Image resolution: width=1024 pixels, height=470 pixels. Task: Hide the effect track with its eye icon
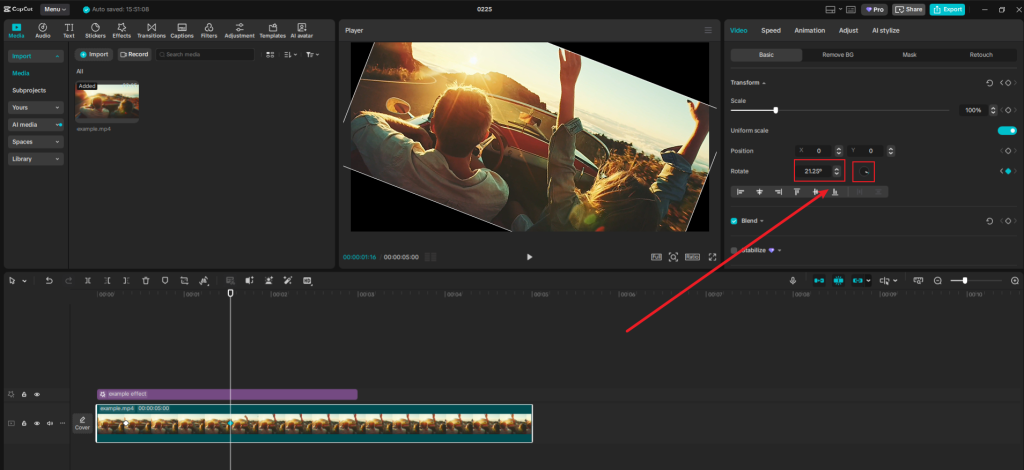37,394
